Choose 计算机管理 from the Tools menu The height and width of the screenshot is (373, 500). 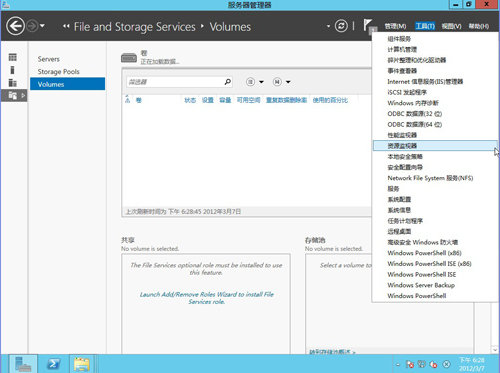point(434,50)
